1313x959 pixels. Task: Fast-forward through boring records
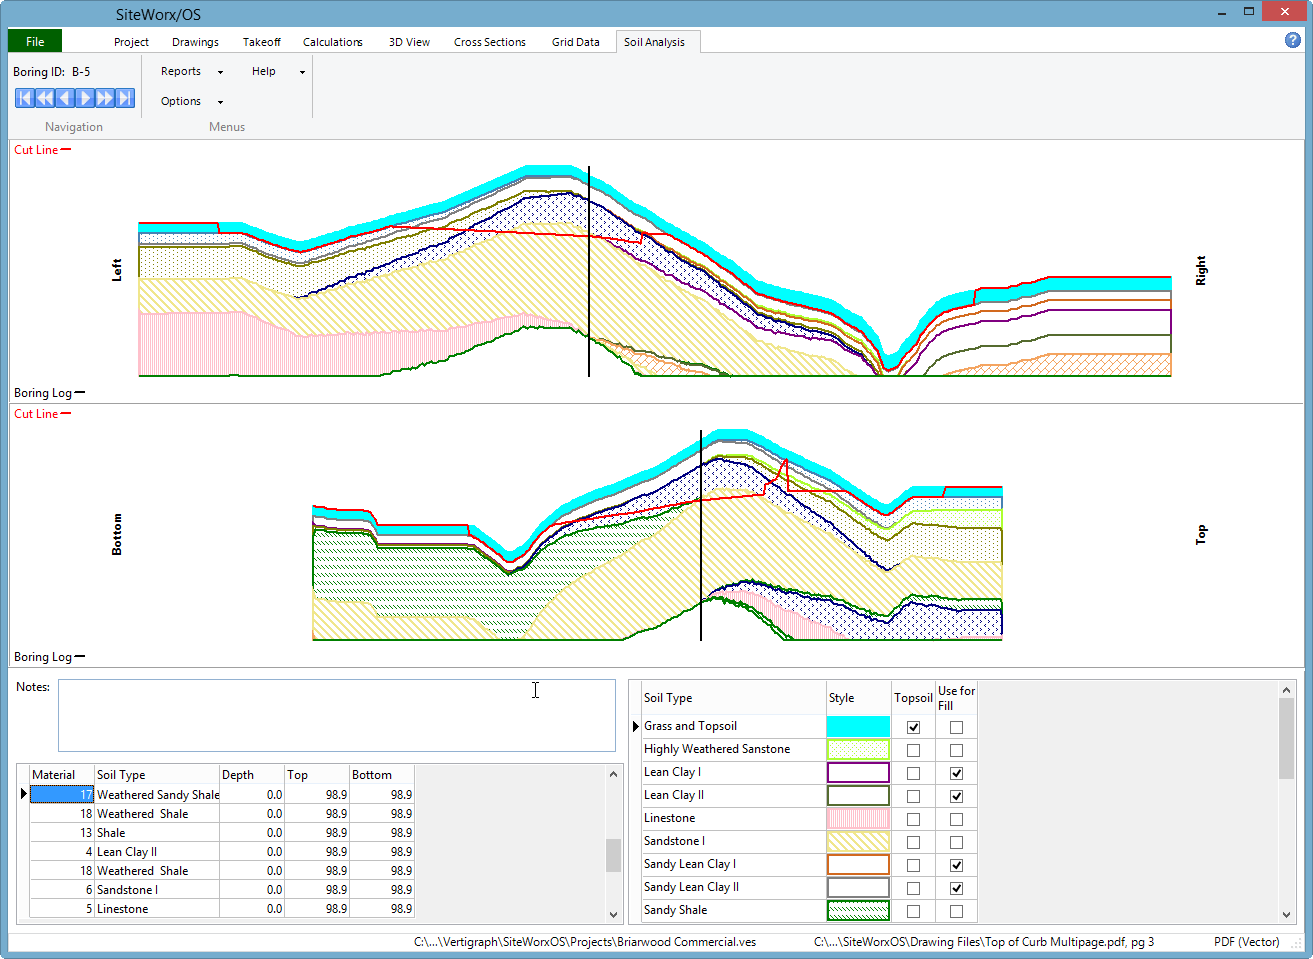[105, 97]
